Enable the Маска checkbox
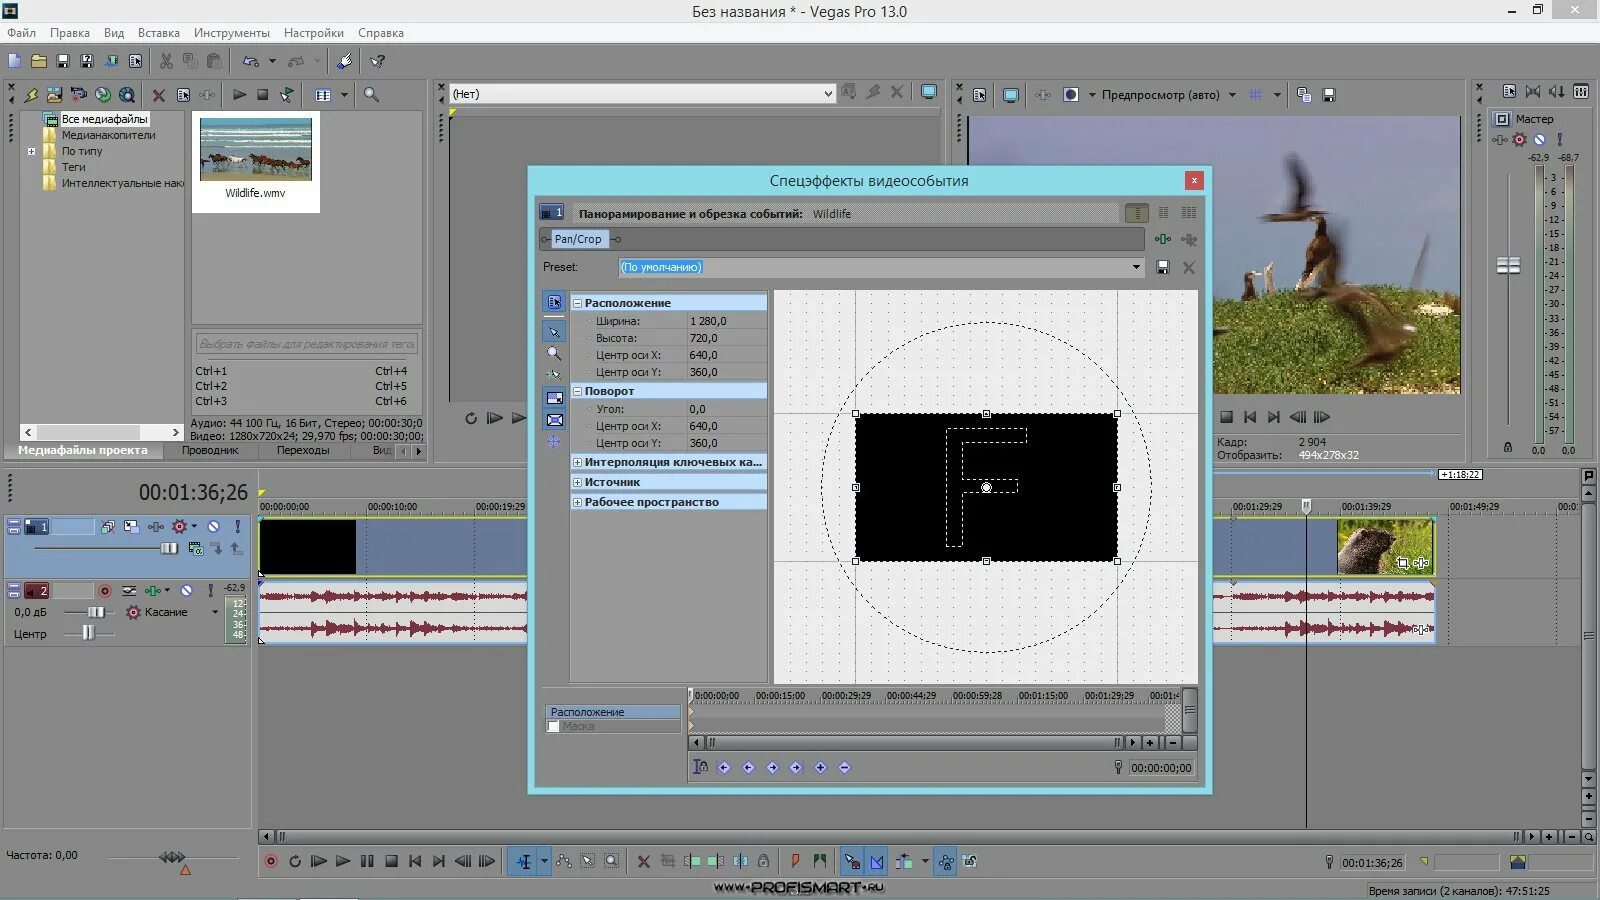The image size is (1600, 900). pyautogui.click(x=553, y=727)
